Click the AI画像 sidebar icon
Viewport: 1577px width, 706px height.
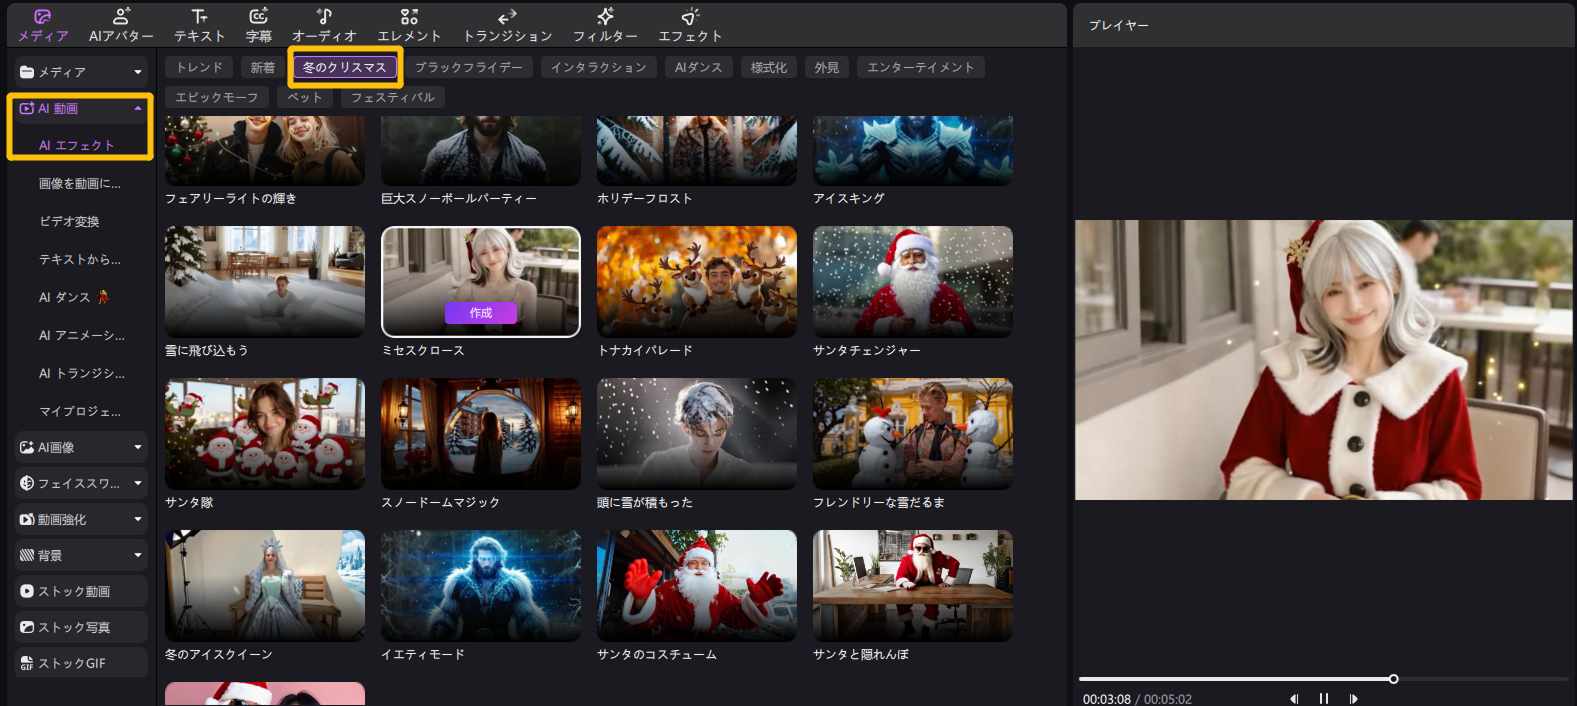click(27, 447)
